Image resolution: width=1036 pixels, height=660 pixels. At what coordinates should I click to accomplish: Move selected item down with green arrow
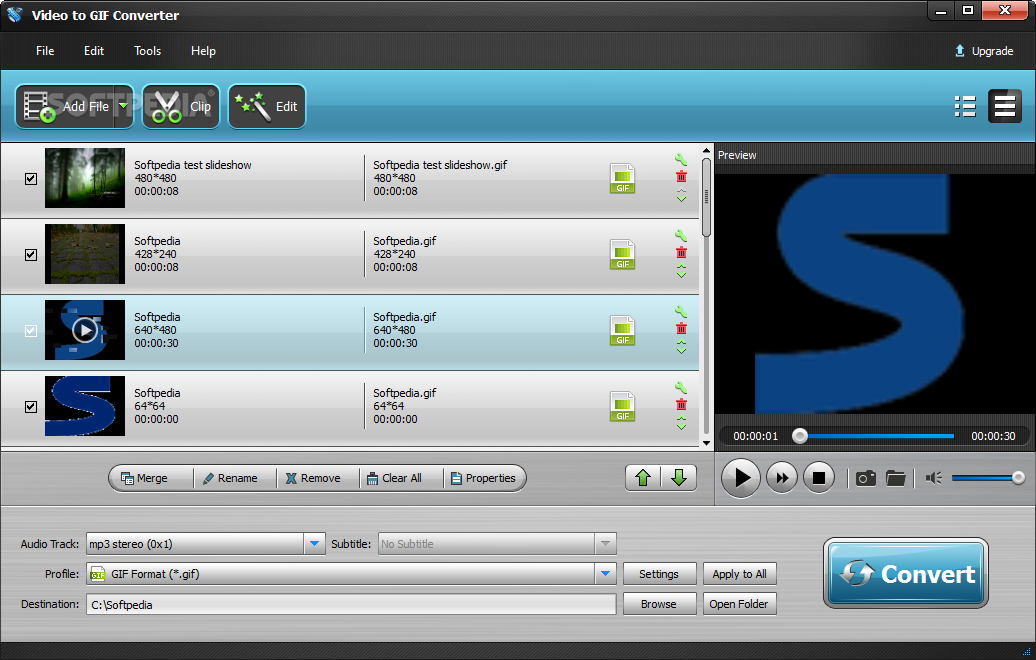click(x=679, y=478)
